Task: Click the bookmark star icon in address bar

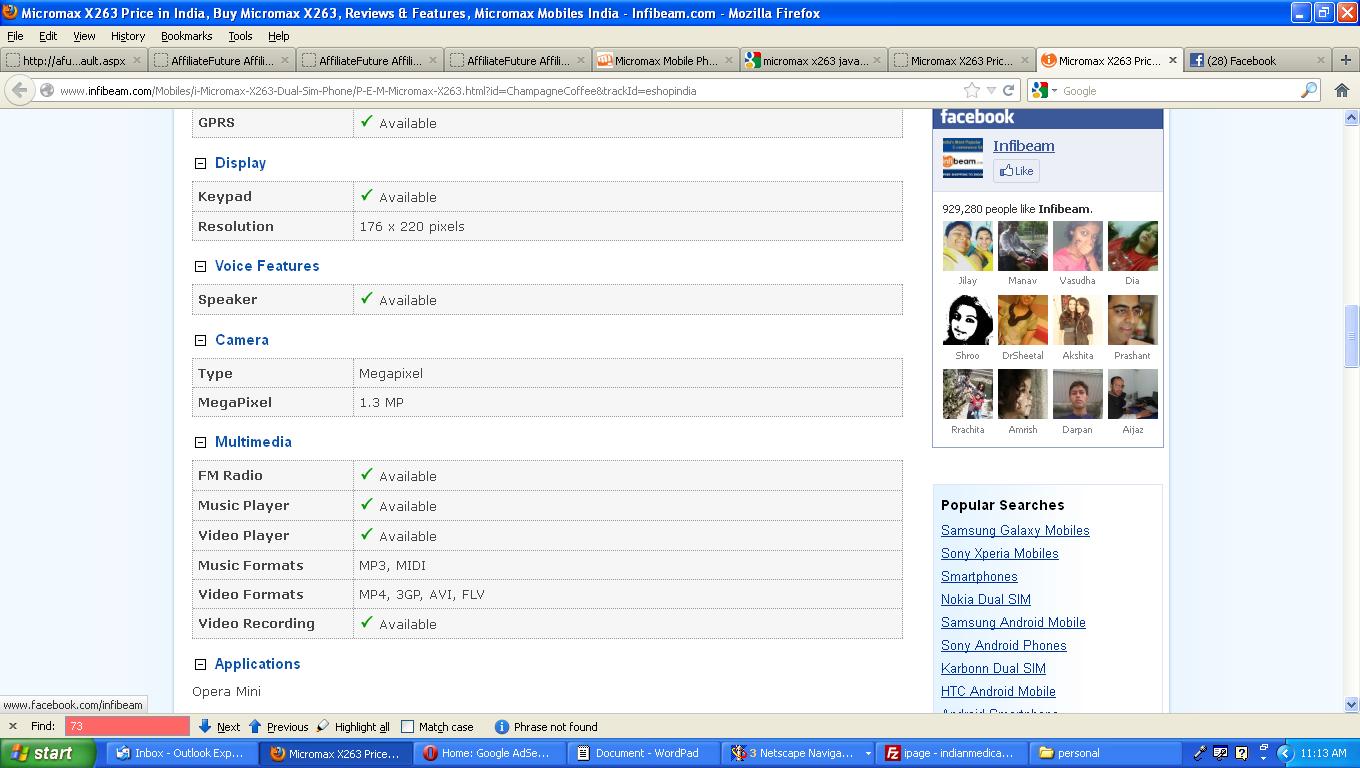Action: coord(971,90)
